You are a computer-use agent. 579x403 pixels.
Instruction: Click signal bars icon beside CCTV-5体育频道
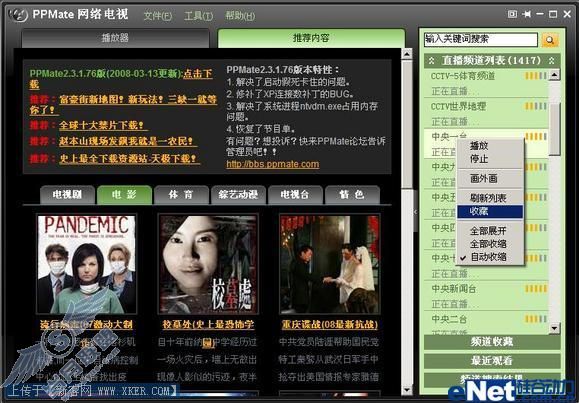(x=536, y=76)
